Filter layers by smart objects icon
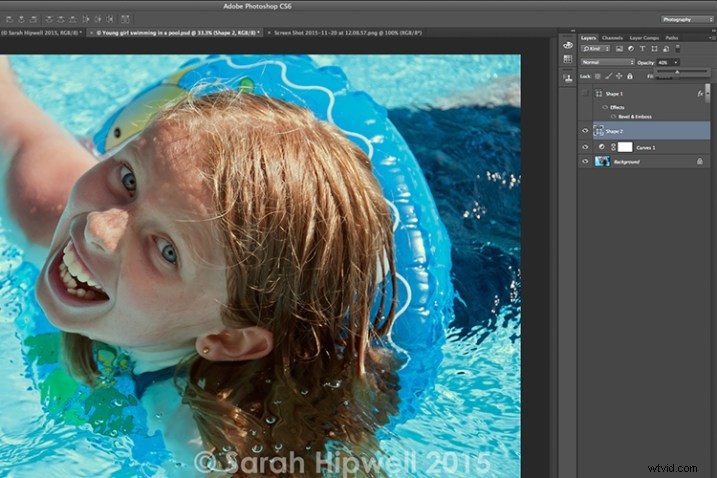 pyautogui.click(x=666, y=48)
